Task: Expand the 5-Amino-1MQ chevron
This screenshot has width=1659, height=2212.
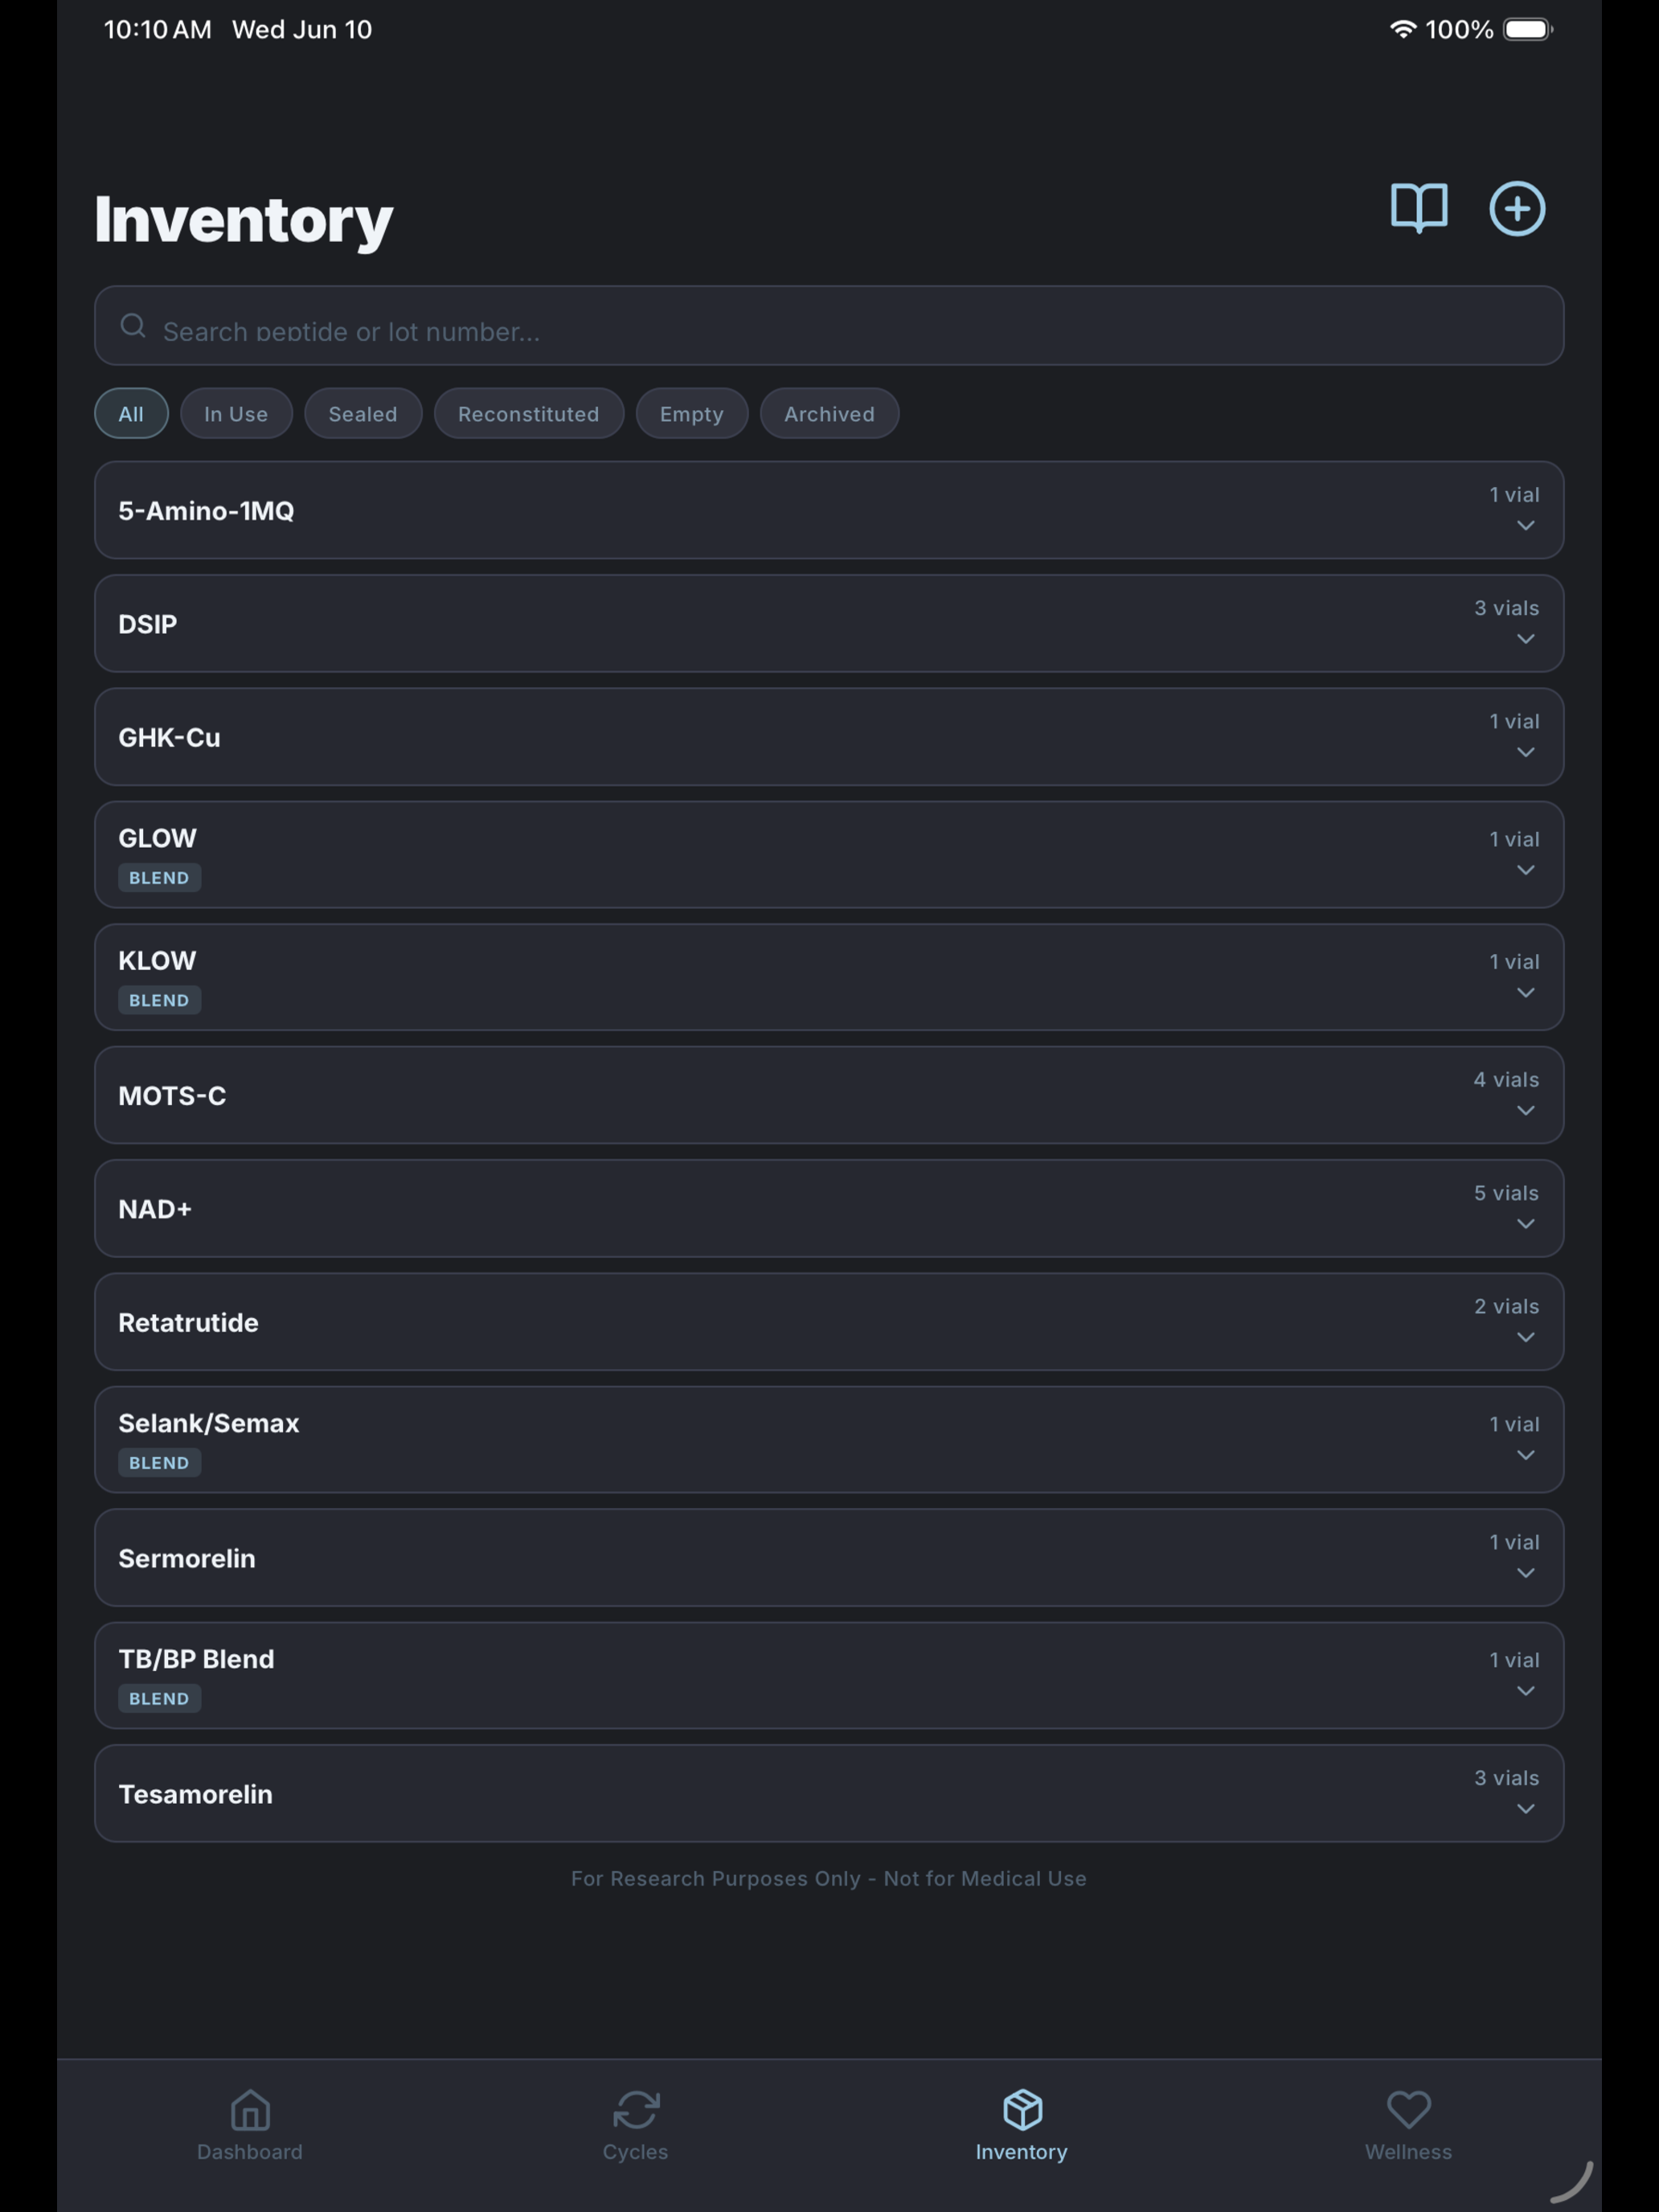Action: pyautogui.click(x=1525, y=525)
